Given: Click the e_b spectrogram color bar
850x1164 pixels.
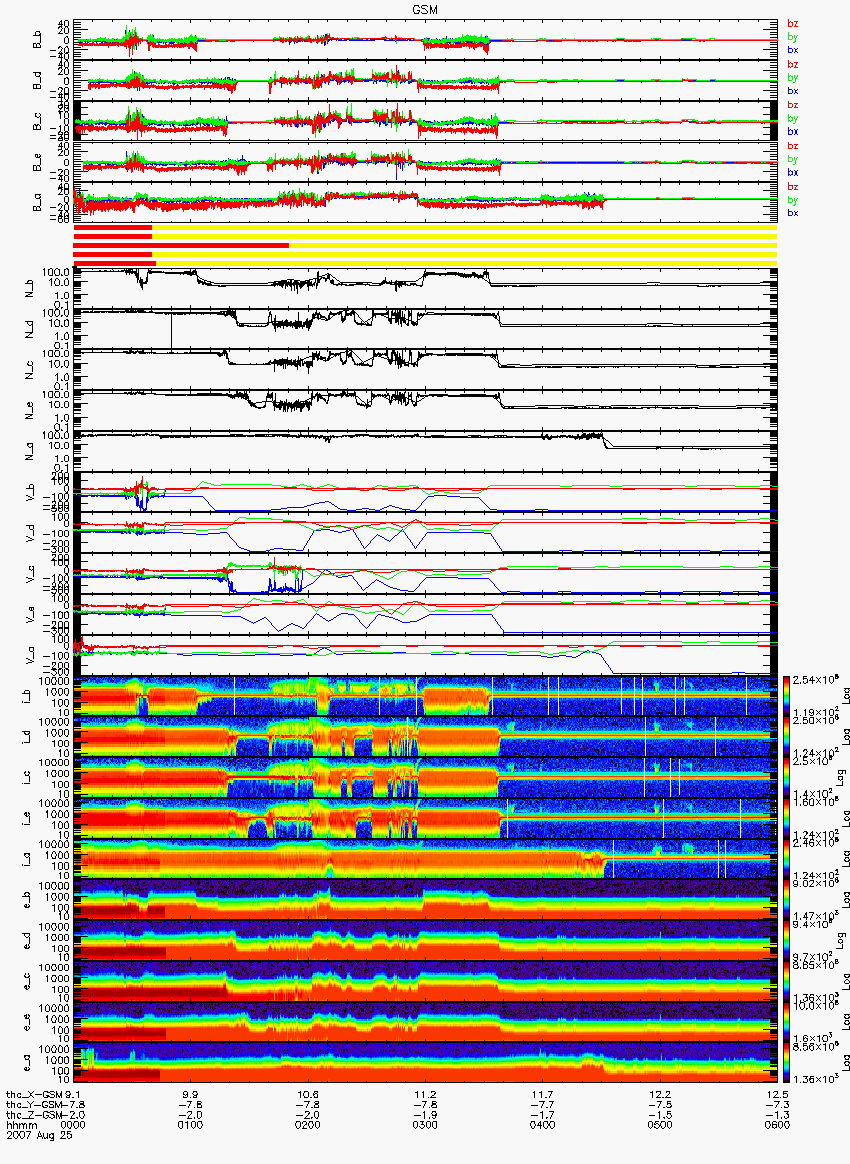Looking at the screenshot, I should point(788,900).
